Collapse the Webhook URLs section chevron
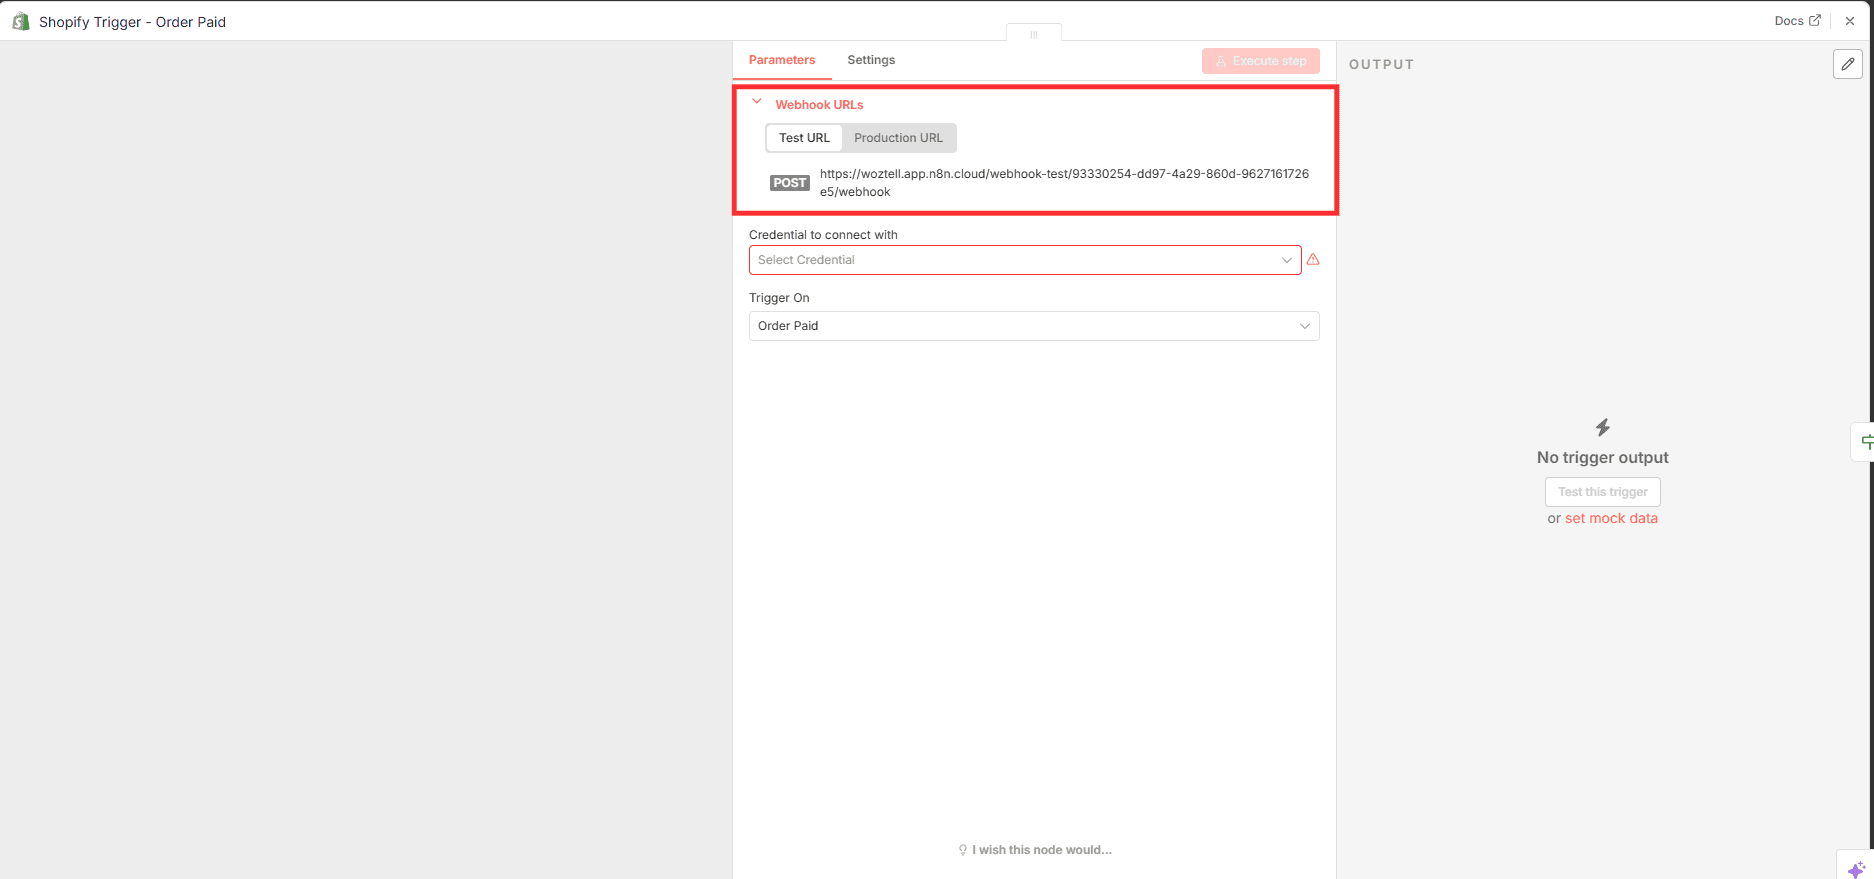Screen dimensions: 1874x879 [x=757, y=102]
